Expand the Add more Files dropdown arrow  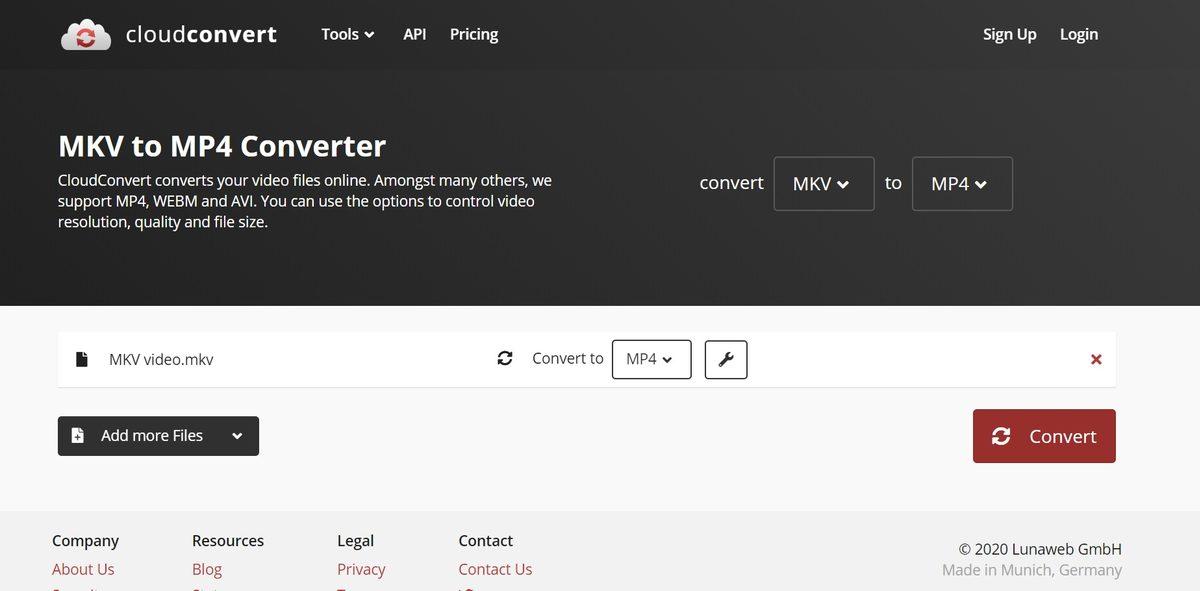[237, 436]
